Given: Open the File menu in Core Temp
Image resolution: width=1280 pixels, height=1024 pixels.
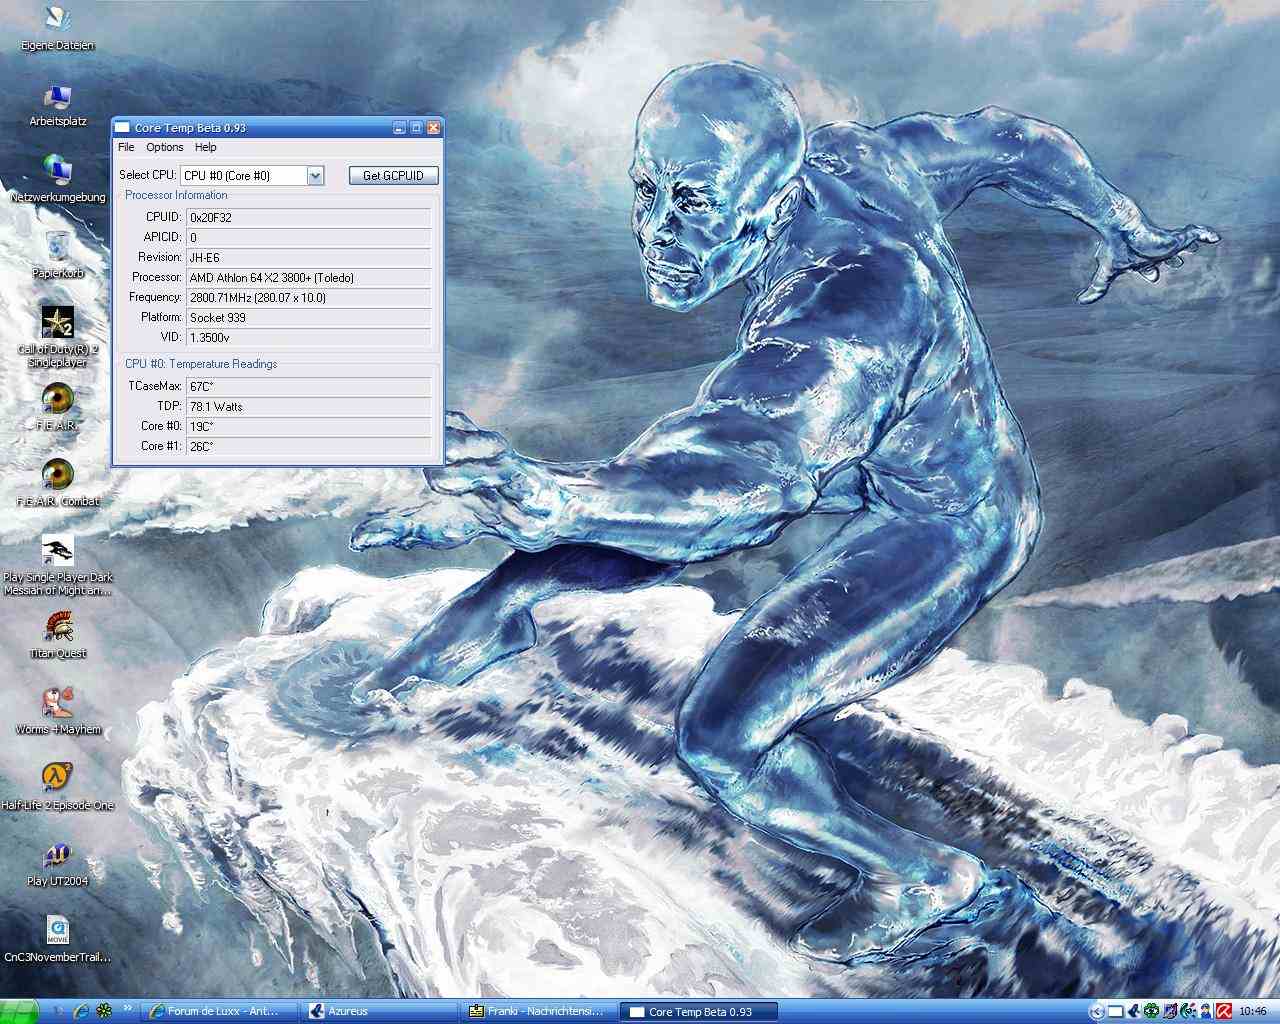Looking at the screenshot, I should pyautogui.click(x=126, y=147).
